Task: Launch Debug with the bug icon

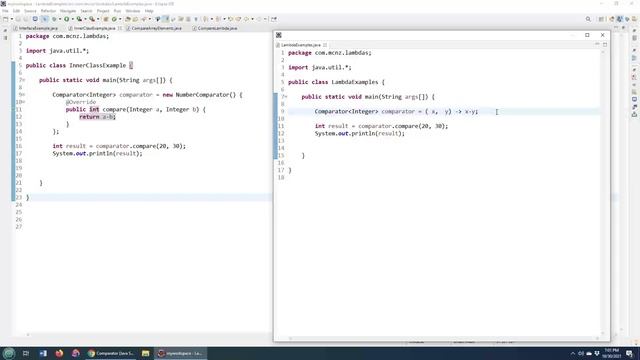Action: [54, 19]
